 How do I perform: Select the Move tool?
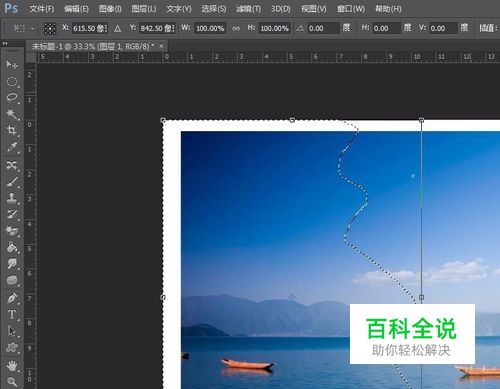coord(12,64)
